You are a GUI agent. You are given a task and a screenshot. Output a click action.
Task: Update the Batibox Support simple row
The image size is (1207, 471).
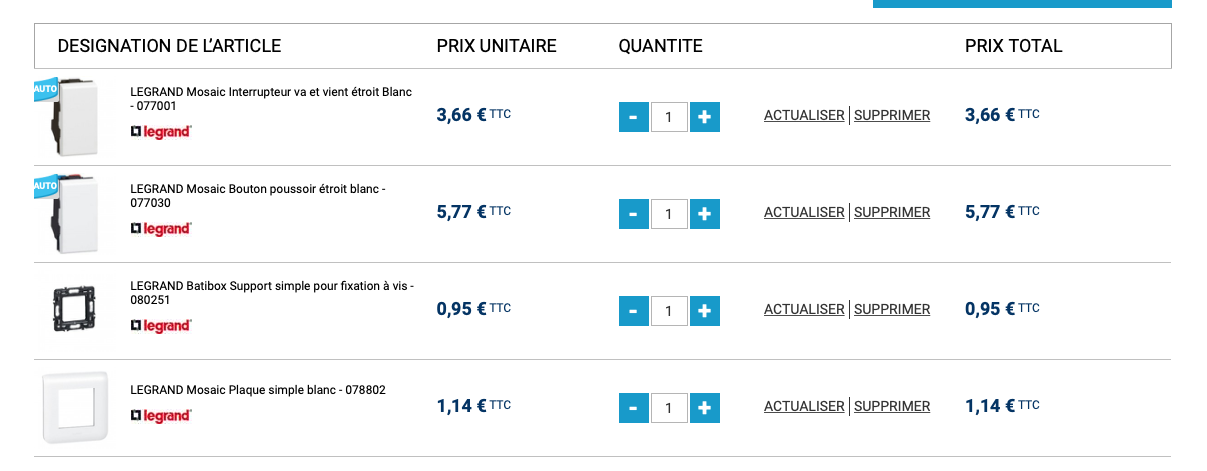(x=804, y=310)
